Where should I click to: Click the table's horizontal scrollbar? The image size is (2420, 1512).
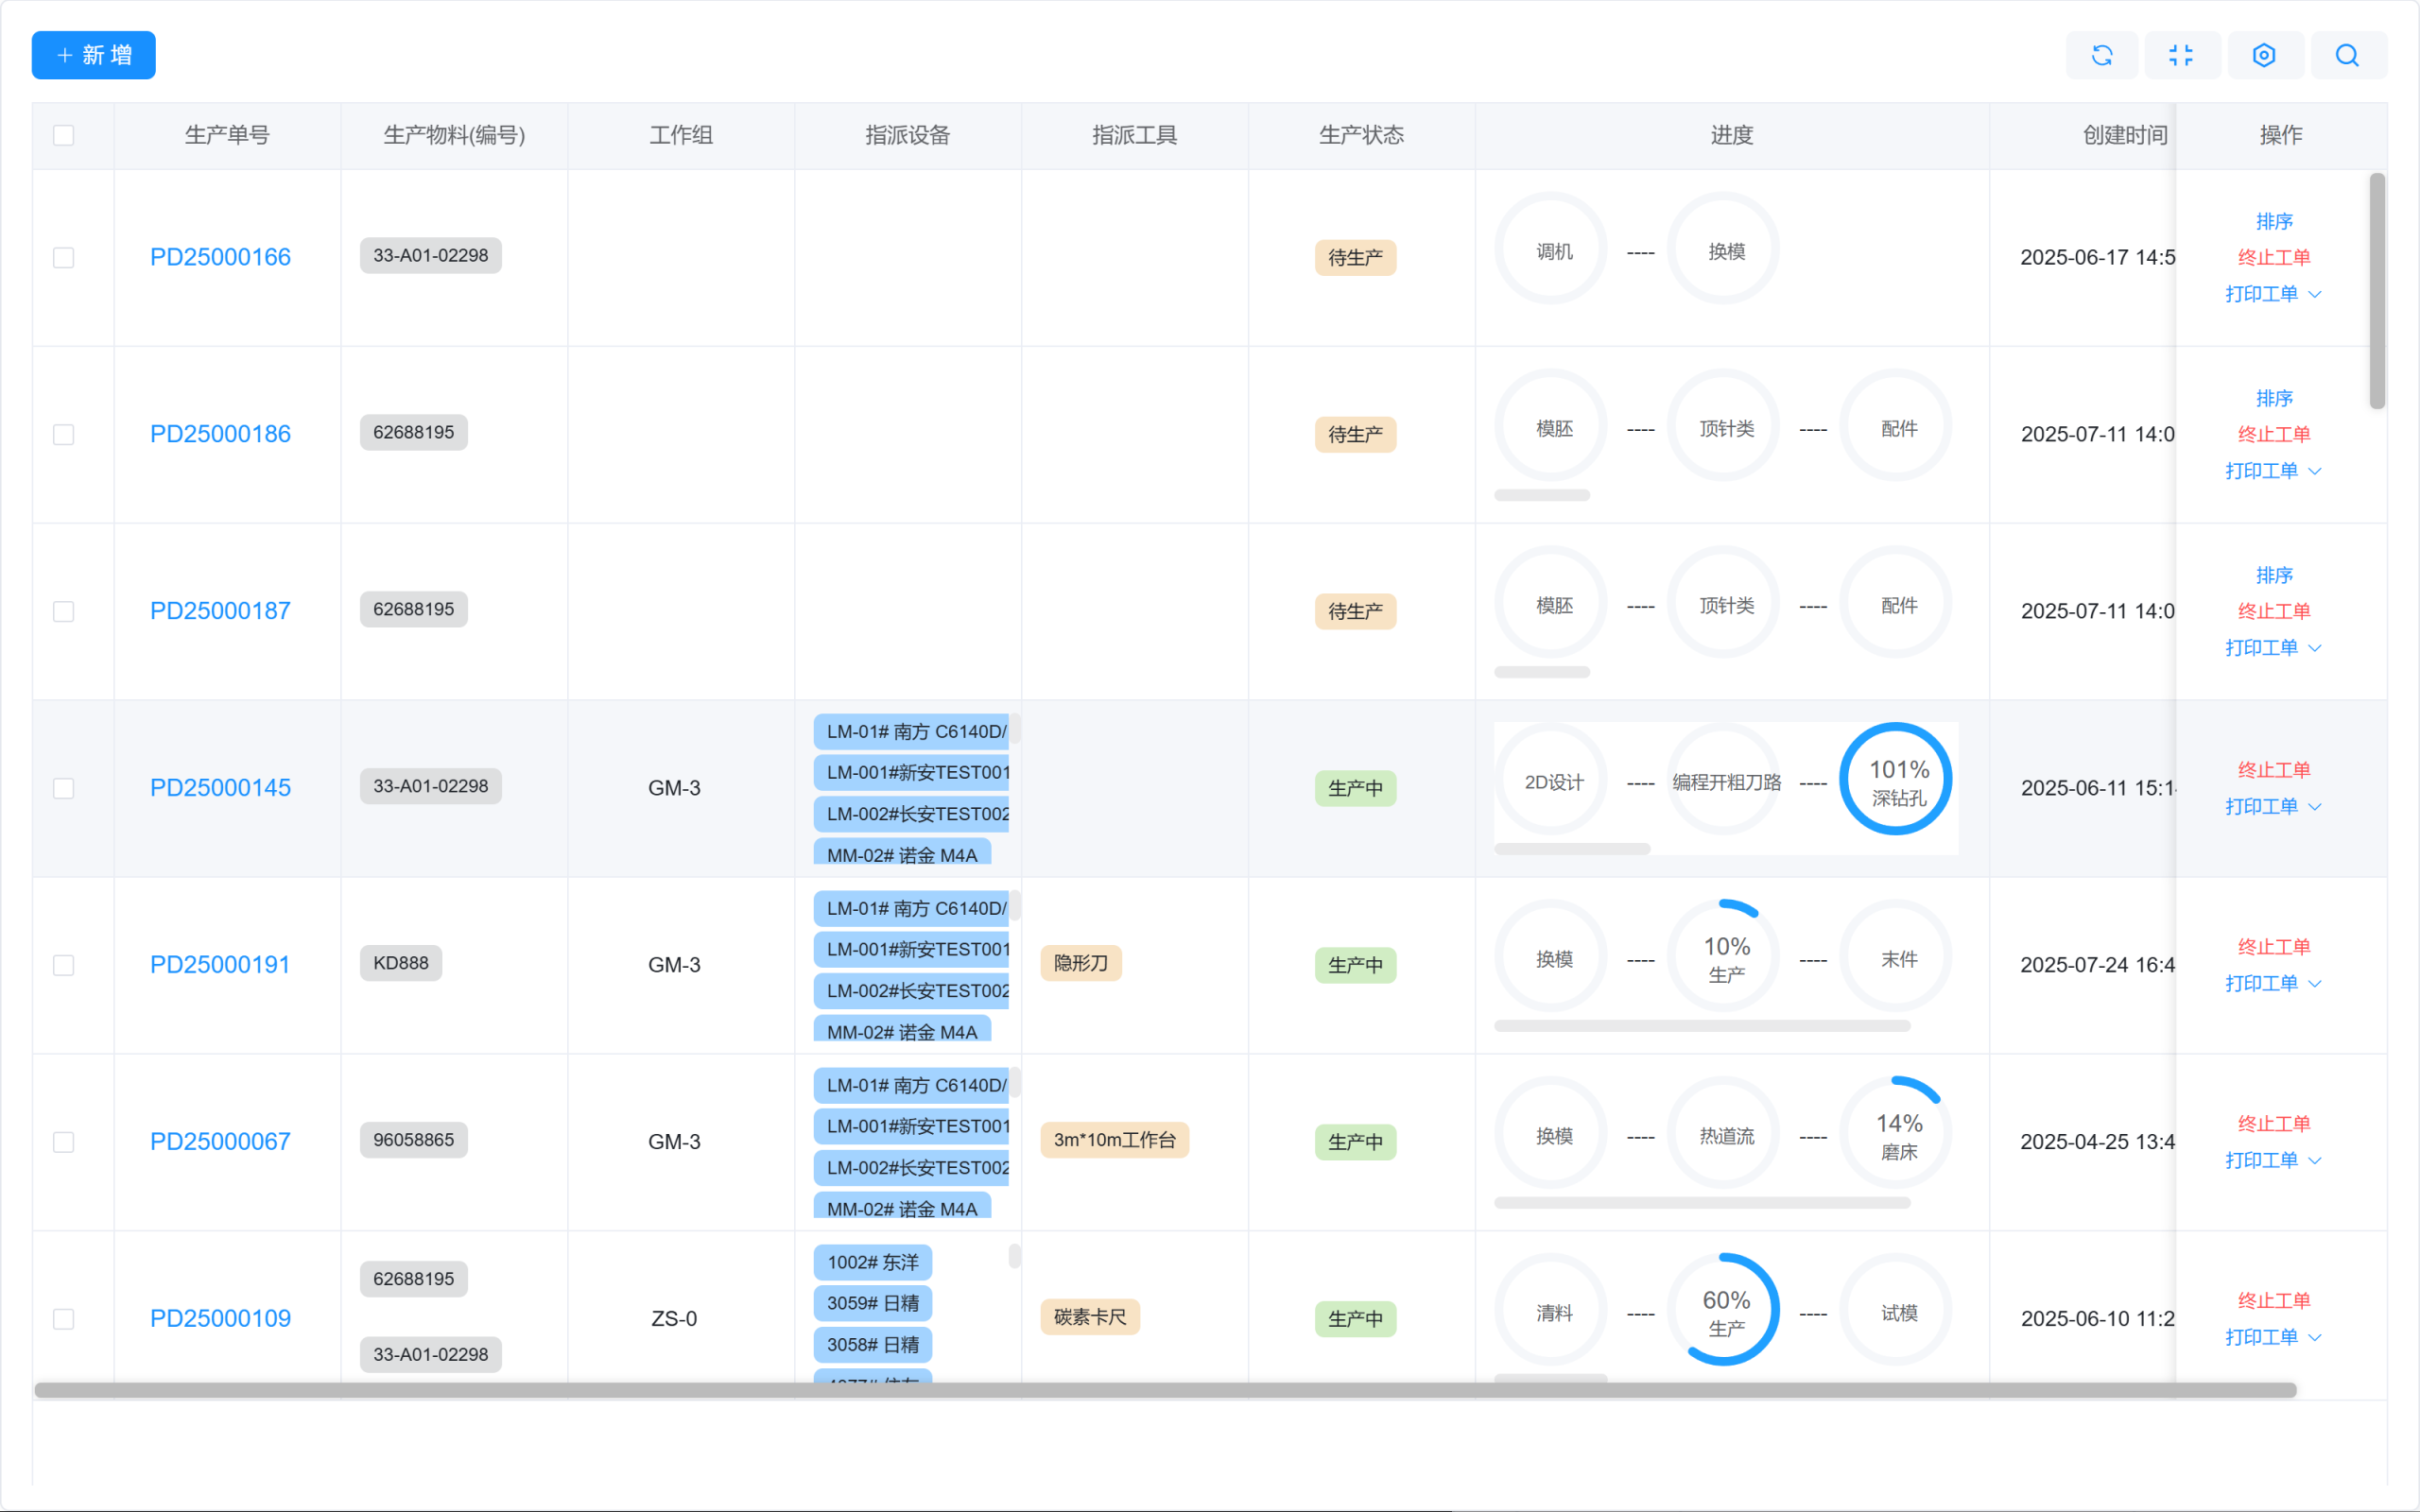pos(1165,1390)
